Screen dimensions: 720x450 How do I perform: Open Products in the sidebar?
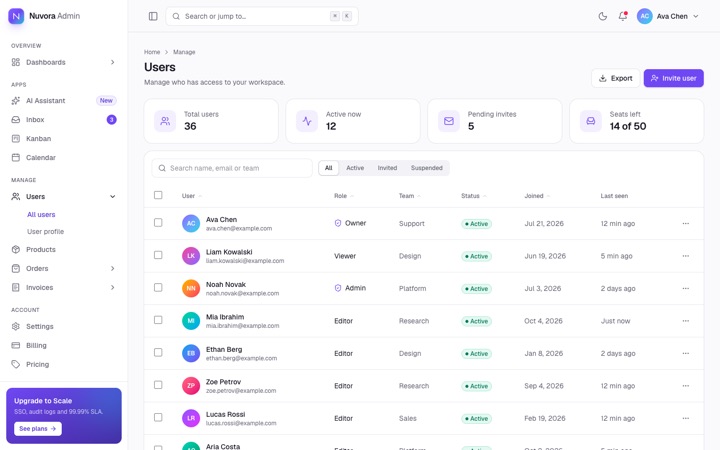63,249
